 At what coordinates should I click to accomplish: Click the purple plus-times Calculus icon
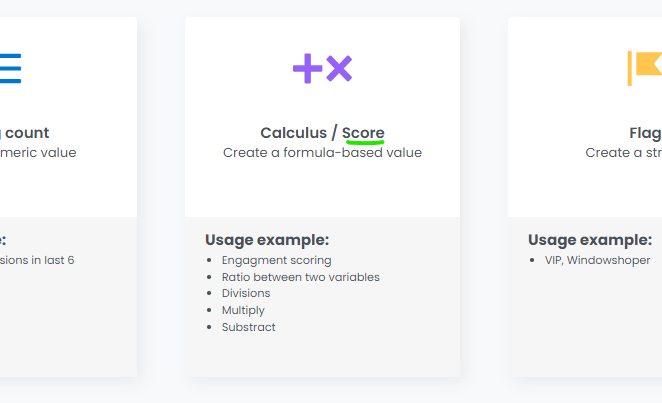(x=322, y=69)
